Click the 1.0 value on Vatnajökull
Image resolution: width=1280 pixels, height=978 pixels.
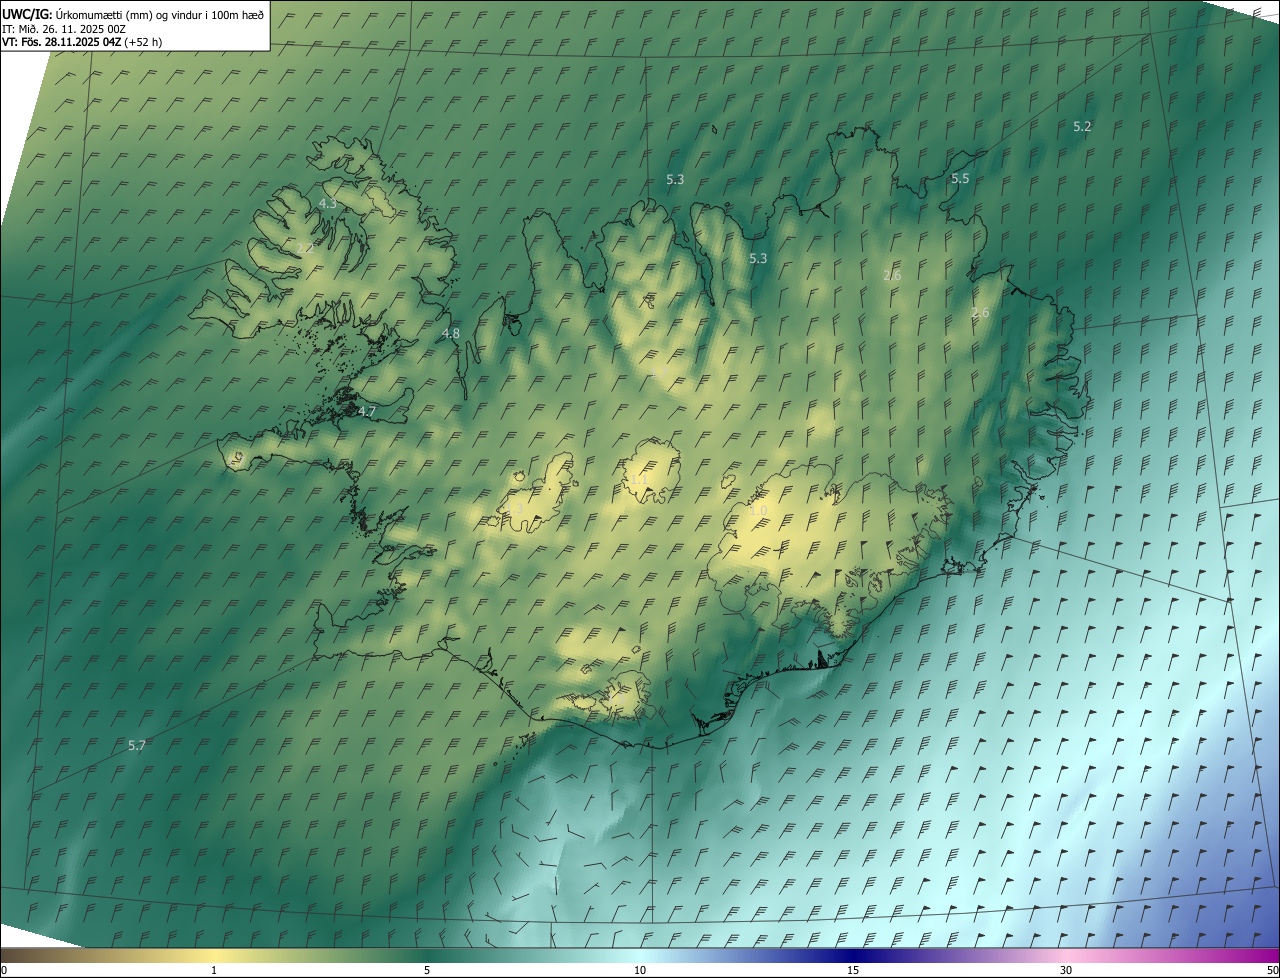(758, 510)
